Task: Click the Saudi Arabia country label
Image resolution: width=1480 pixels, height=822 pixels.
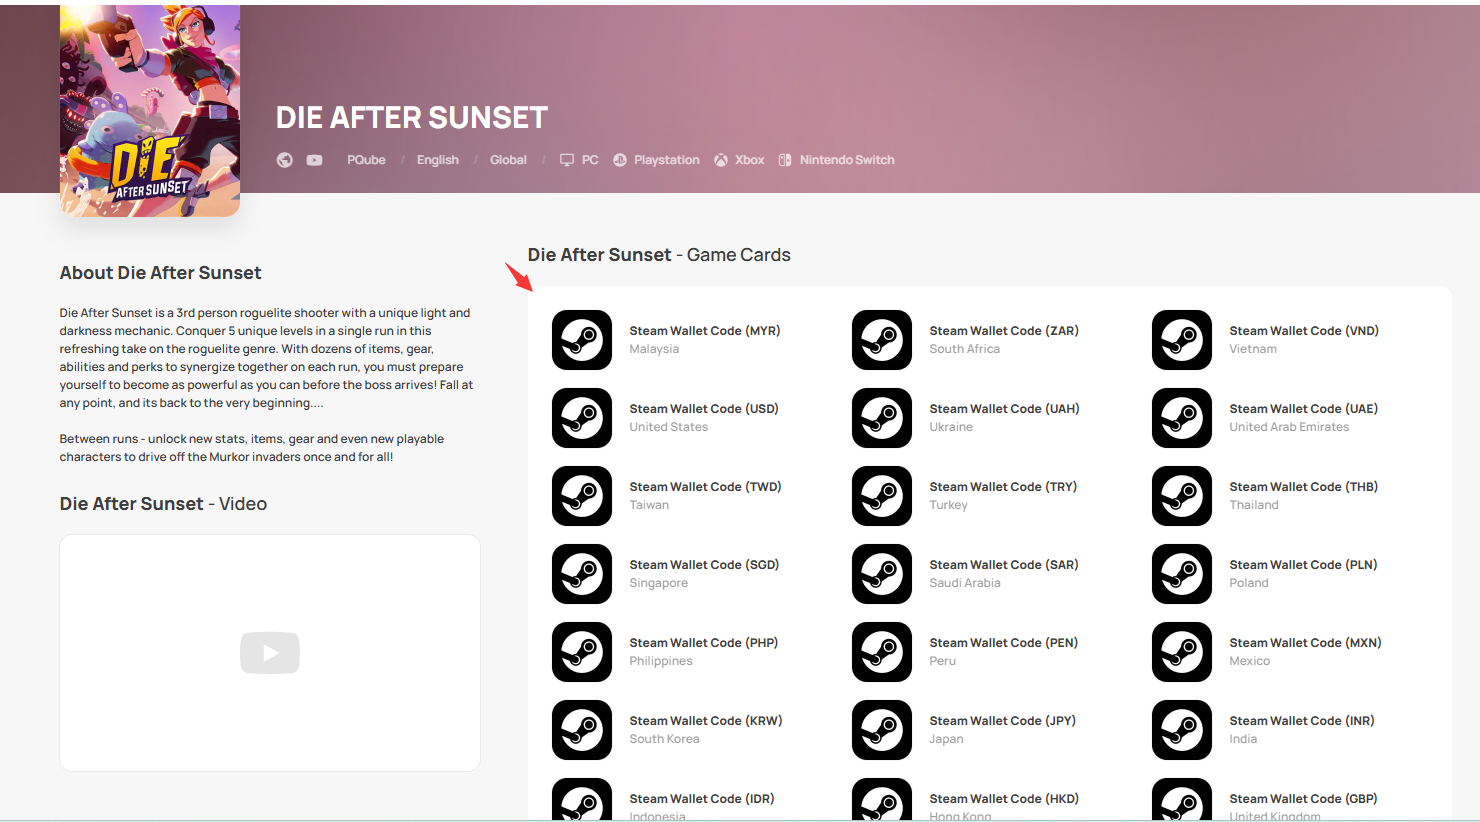Action: [965, 583]
